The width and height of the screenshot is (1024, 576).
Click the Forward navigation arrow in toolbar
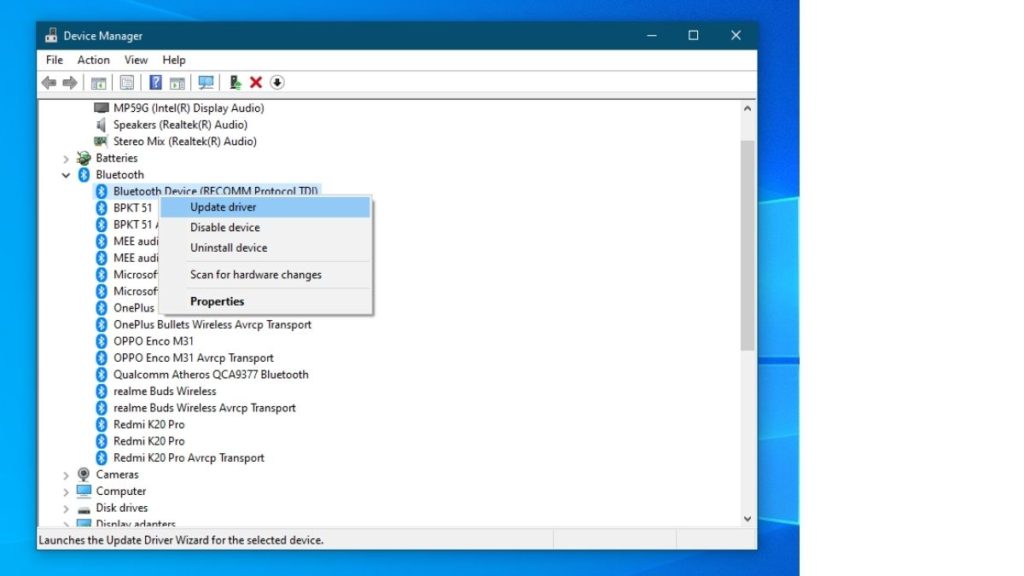click(x=69, y=82)
